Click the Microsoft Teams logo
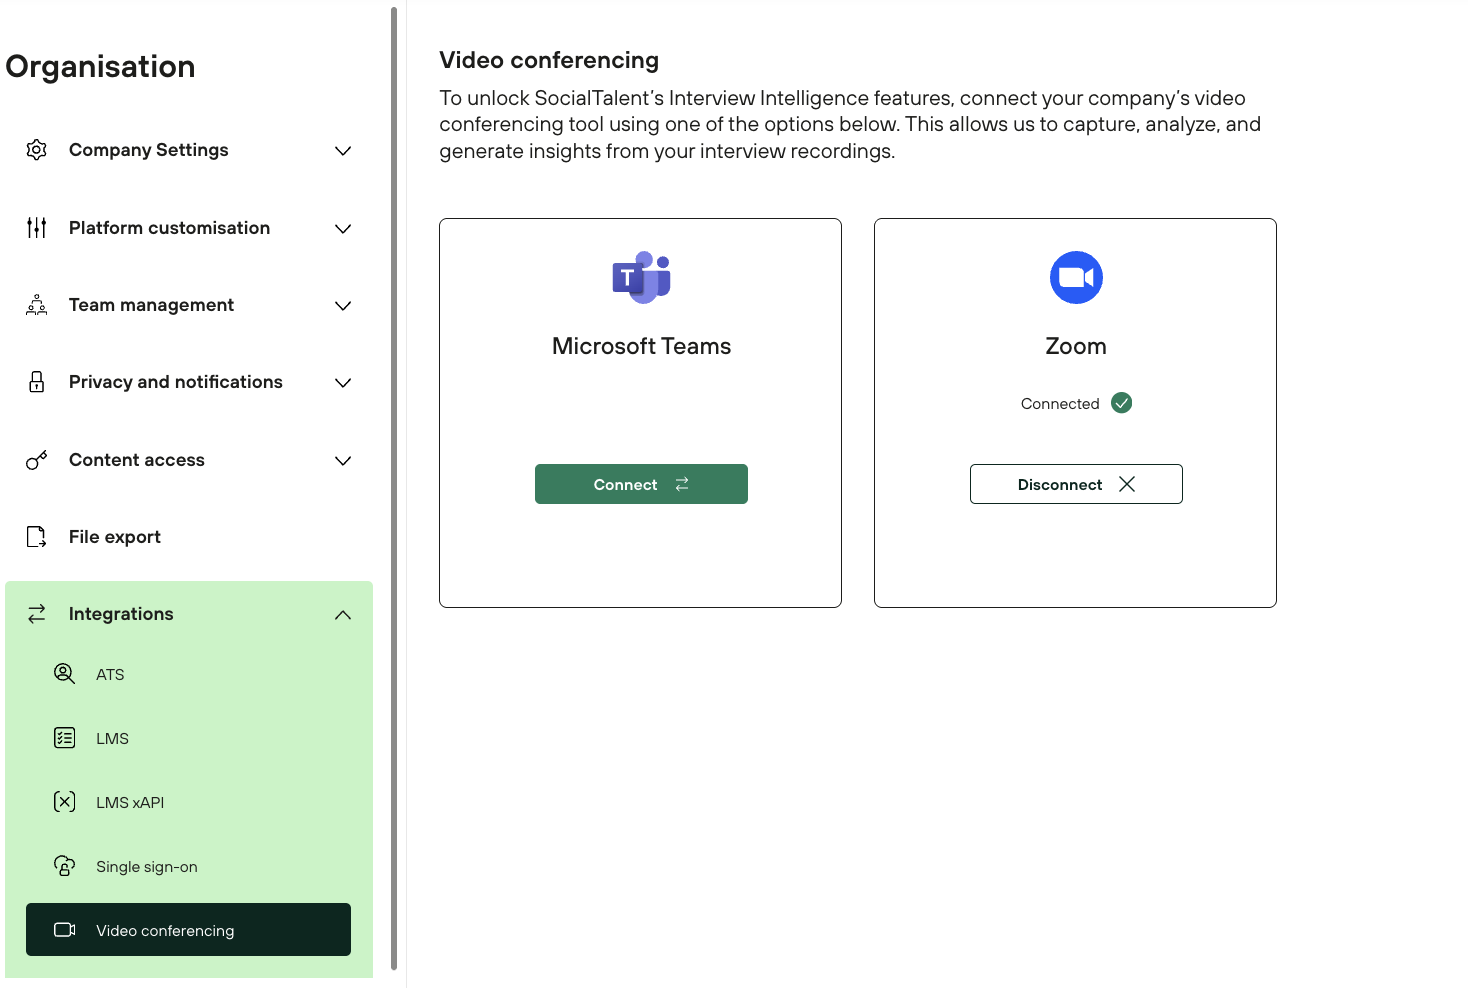Viewport: 1468px width, 1008px height. [641, 277]
